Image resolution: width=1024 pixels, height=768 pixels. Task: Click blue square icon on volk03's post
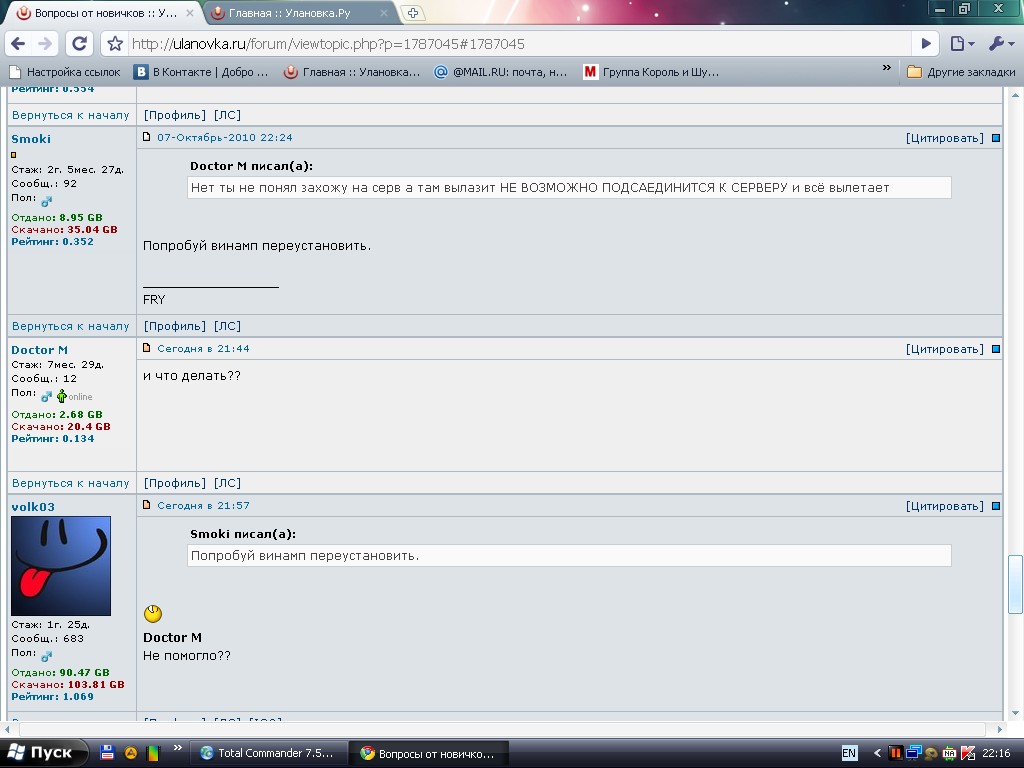(996, 505)
